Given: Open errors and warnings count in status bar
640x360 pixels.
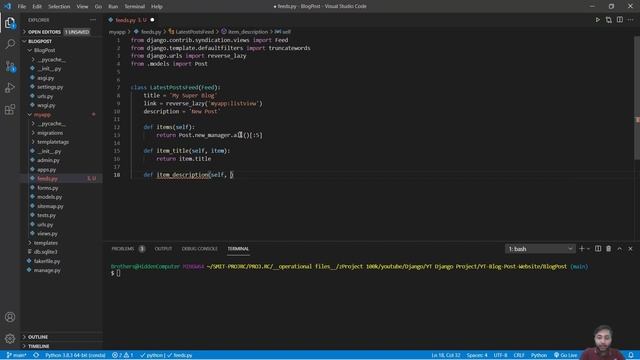Looking at the screenshot, I should click(x=122, y=355).
